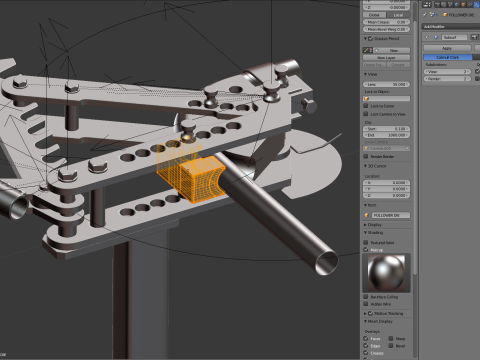
Task: Select the World properties globe icon
Action: coord(457,5)
